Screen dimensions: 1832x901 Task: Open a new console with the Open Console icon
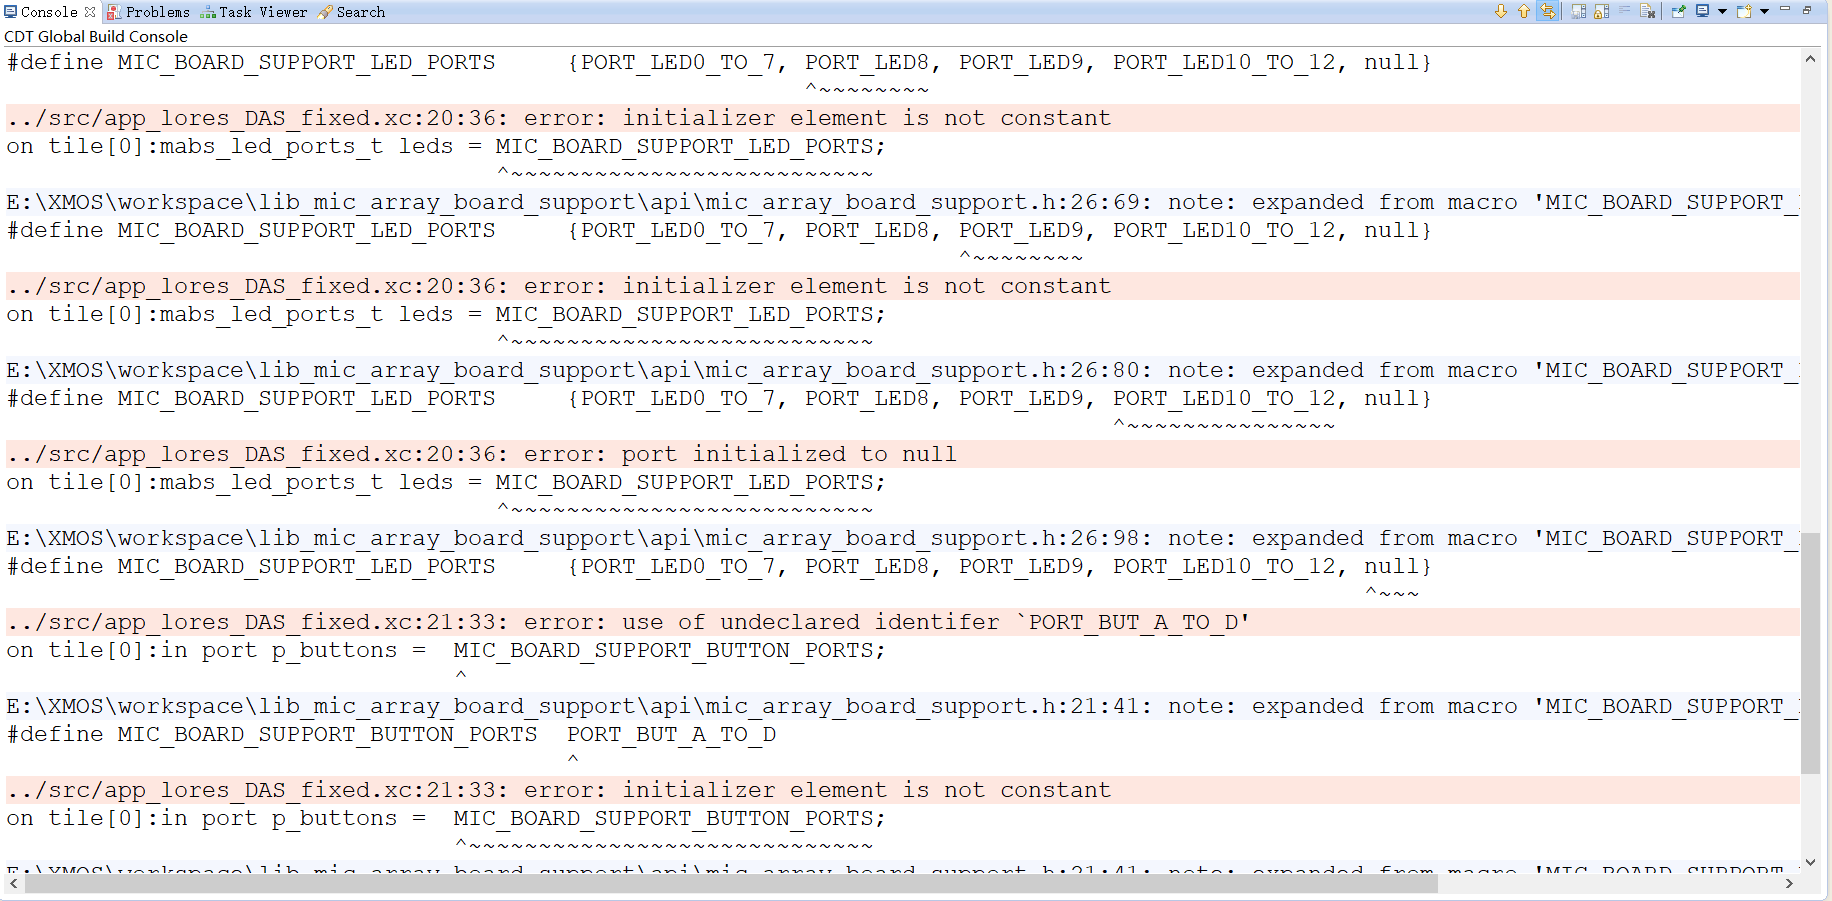[1744, 11]
